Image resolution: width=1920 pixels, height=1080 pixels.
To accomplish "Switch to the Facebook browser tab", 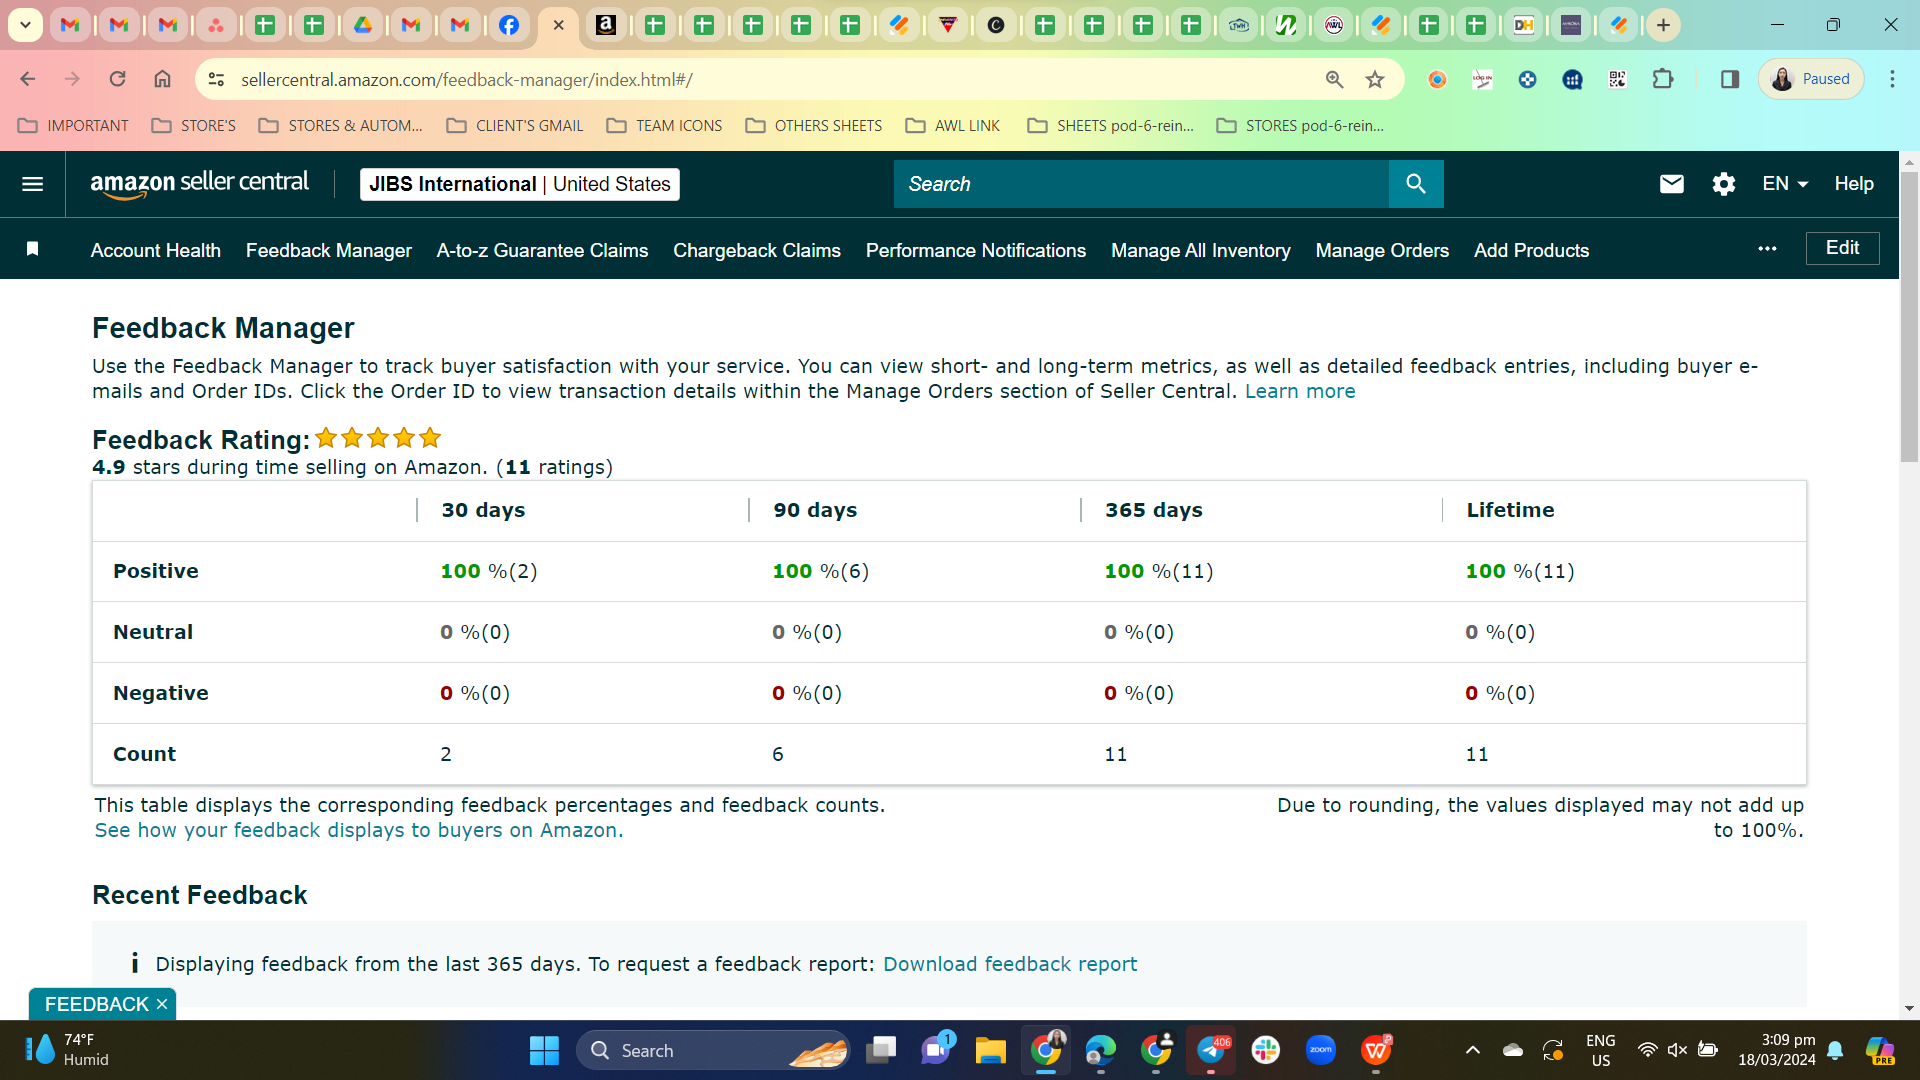I will tap(509, 25).
